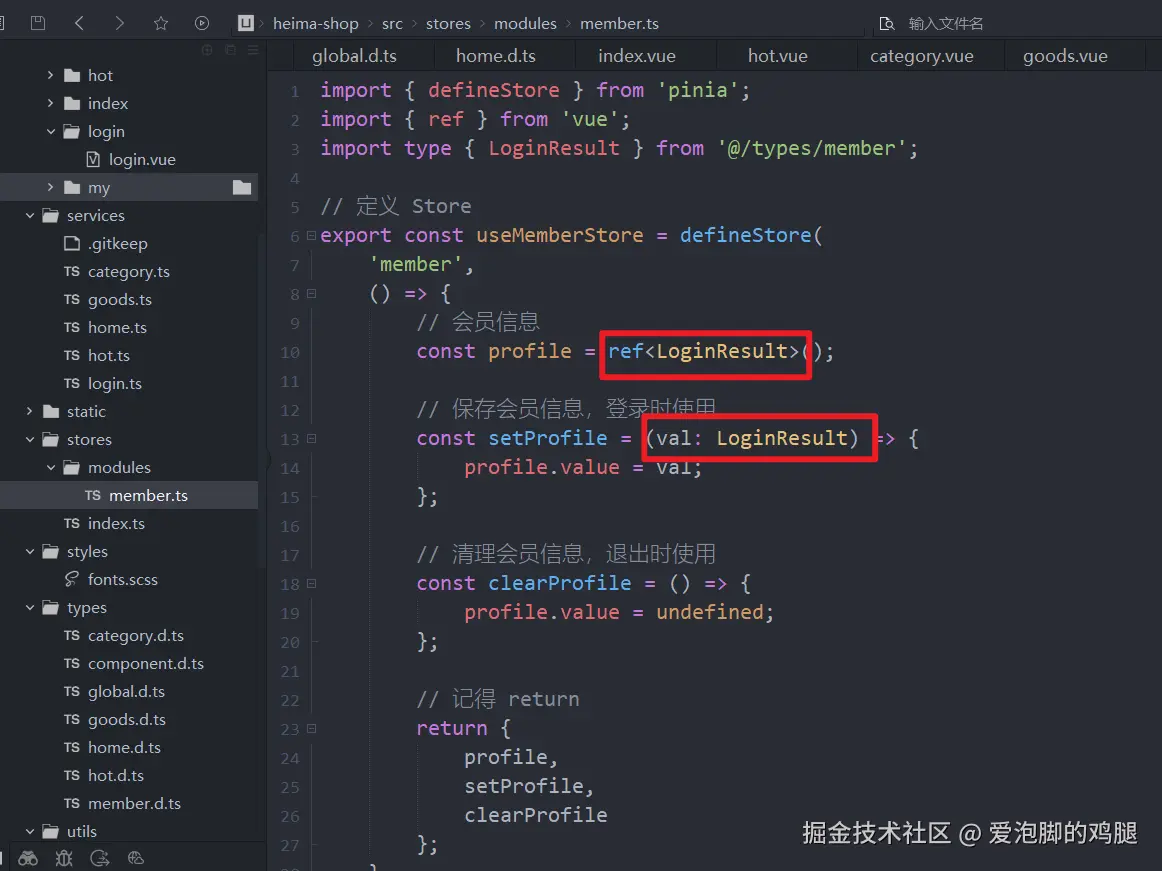The width and height of the screenshot is (1162, 871).
Task: Click the Run play-circle icon
Action: (202, 23)
